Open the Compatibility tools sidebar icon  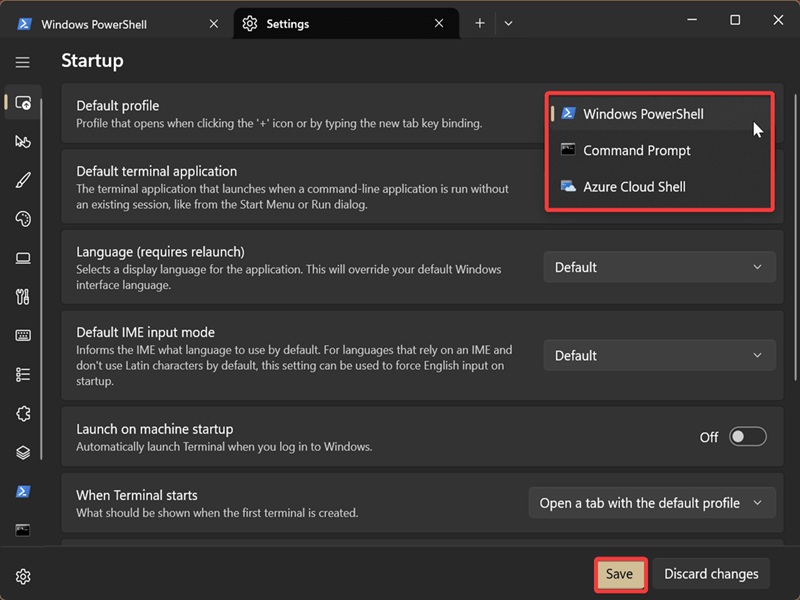tap(23, 297)
